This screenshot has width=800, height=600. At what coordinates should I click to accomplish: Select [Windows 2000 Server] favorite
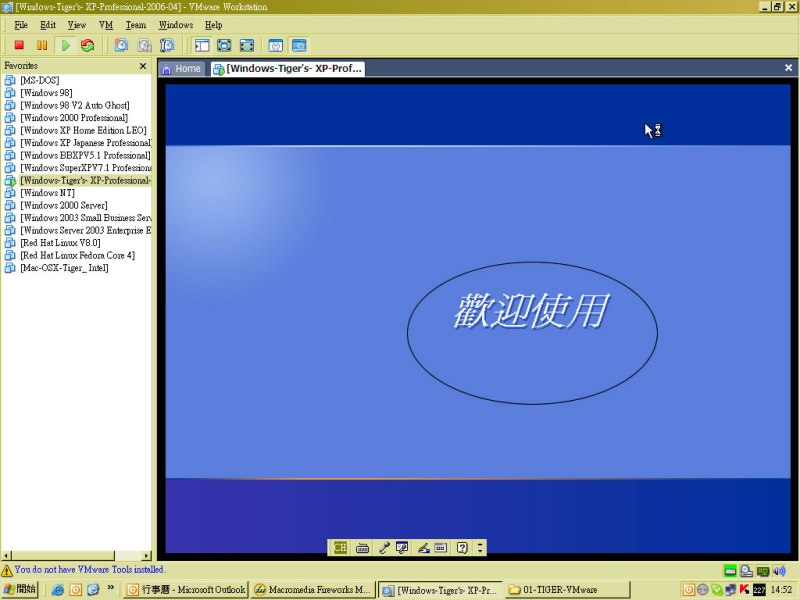point(64,205)
